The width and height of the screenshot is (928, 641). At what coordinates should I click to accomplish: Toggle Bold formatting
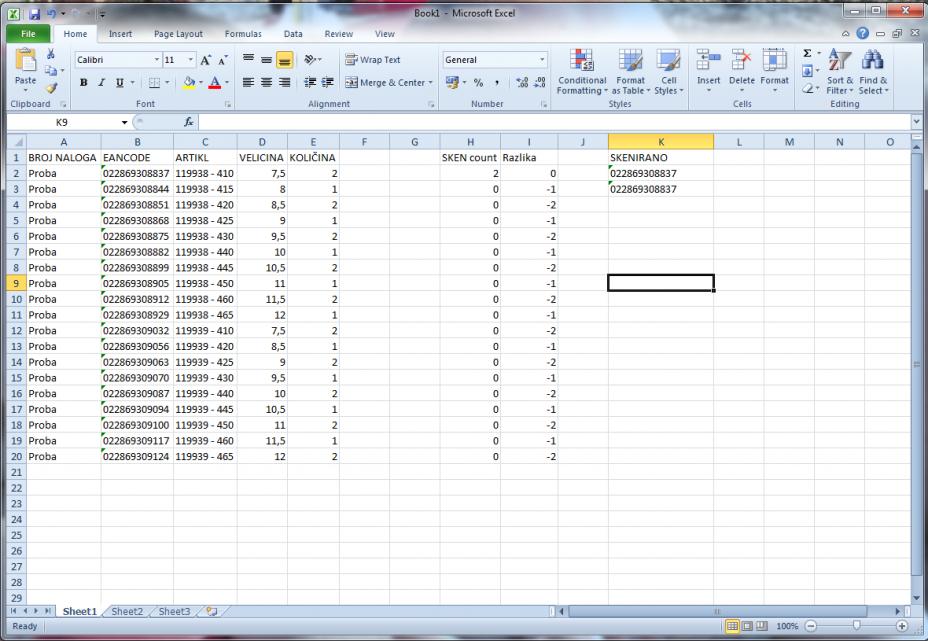(83, 82)
